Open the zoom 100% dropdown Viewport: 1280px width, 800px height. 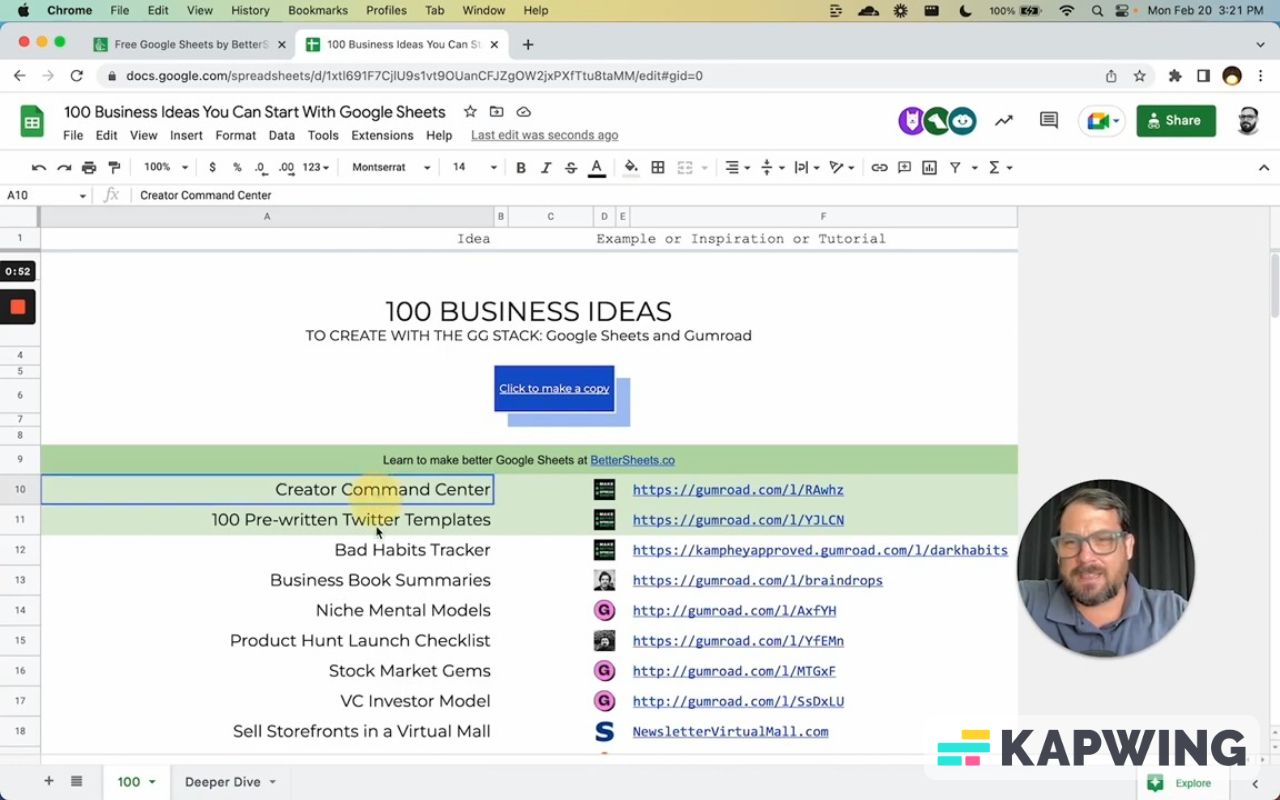165,168
